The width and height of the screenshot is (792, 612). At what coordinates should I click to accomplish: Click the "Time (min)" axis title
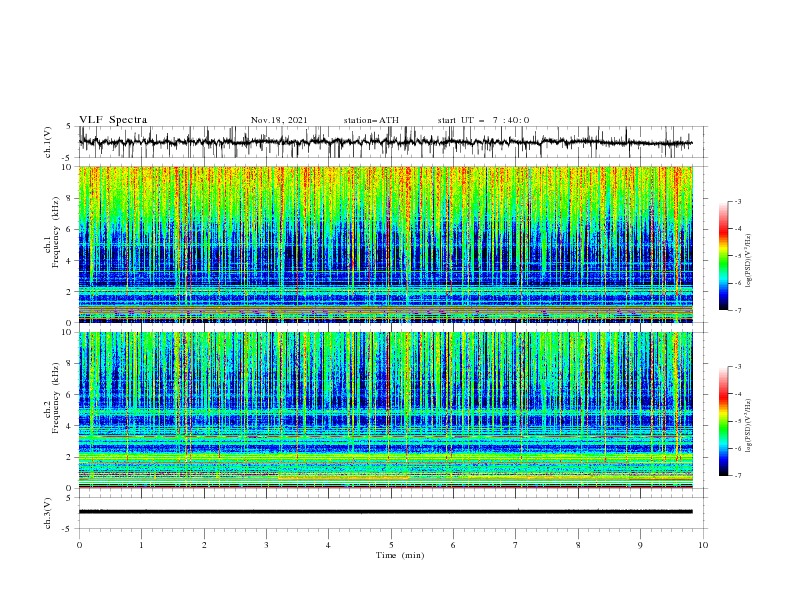[400, 555]
